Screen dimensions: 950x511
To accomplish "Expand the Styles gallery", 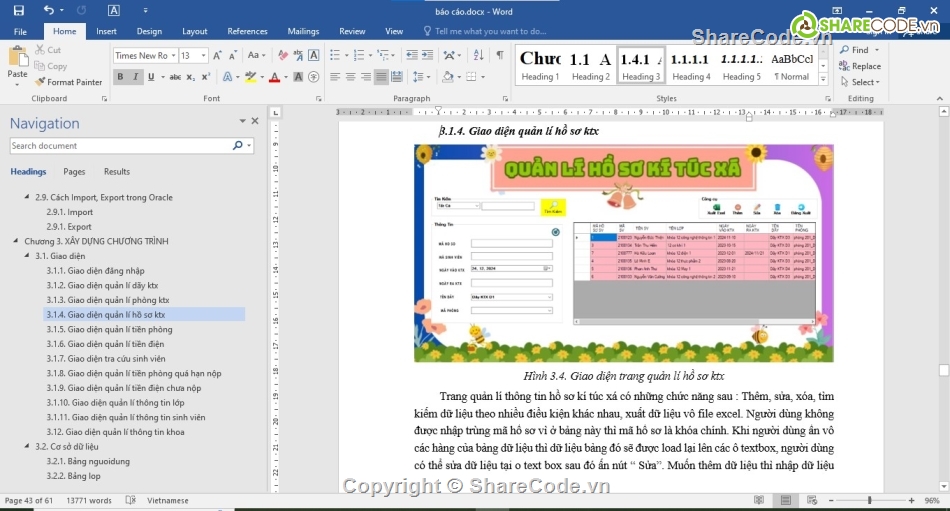I will point(823,79).
